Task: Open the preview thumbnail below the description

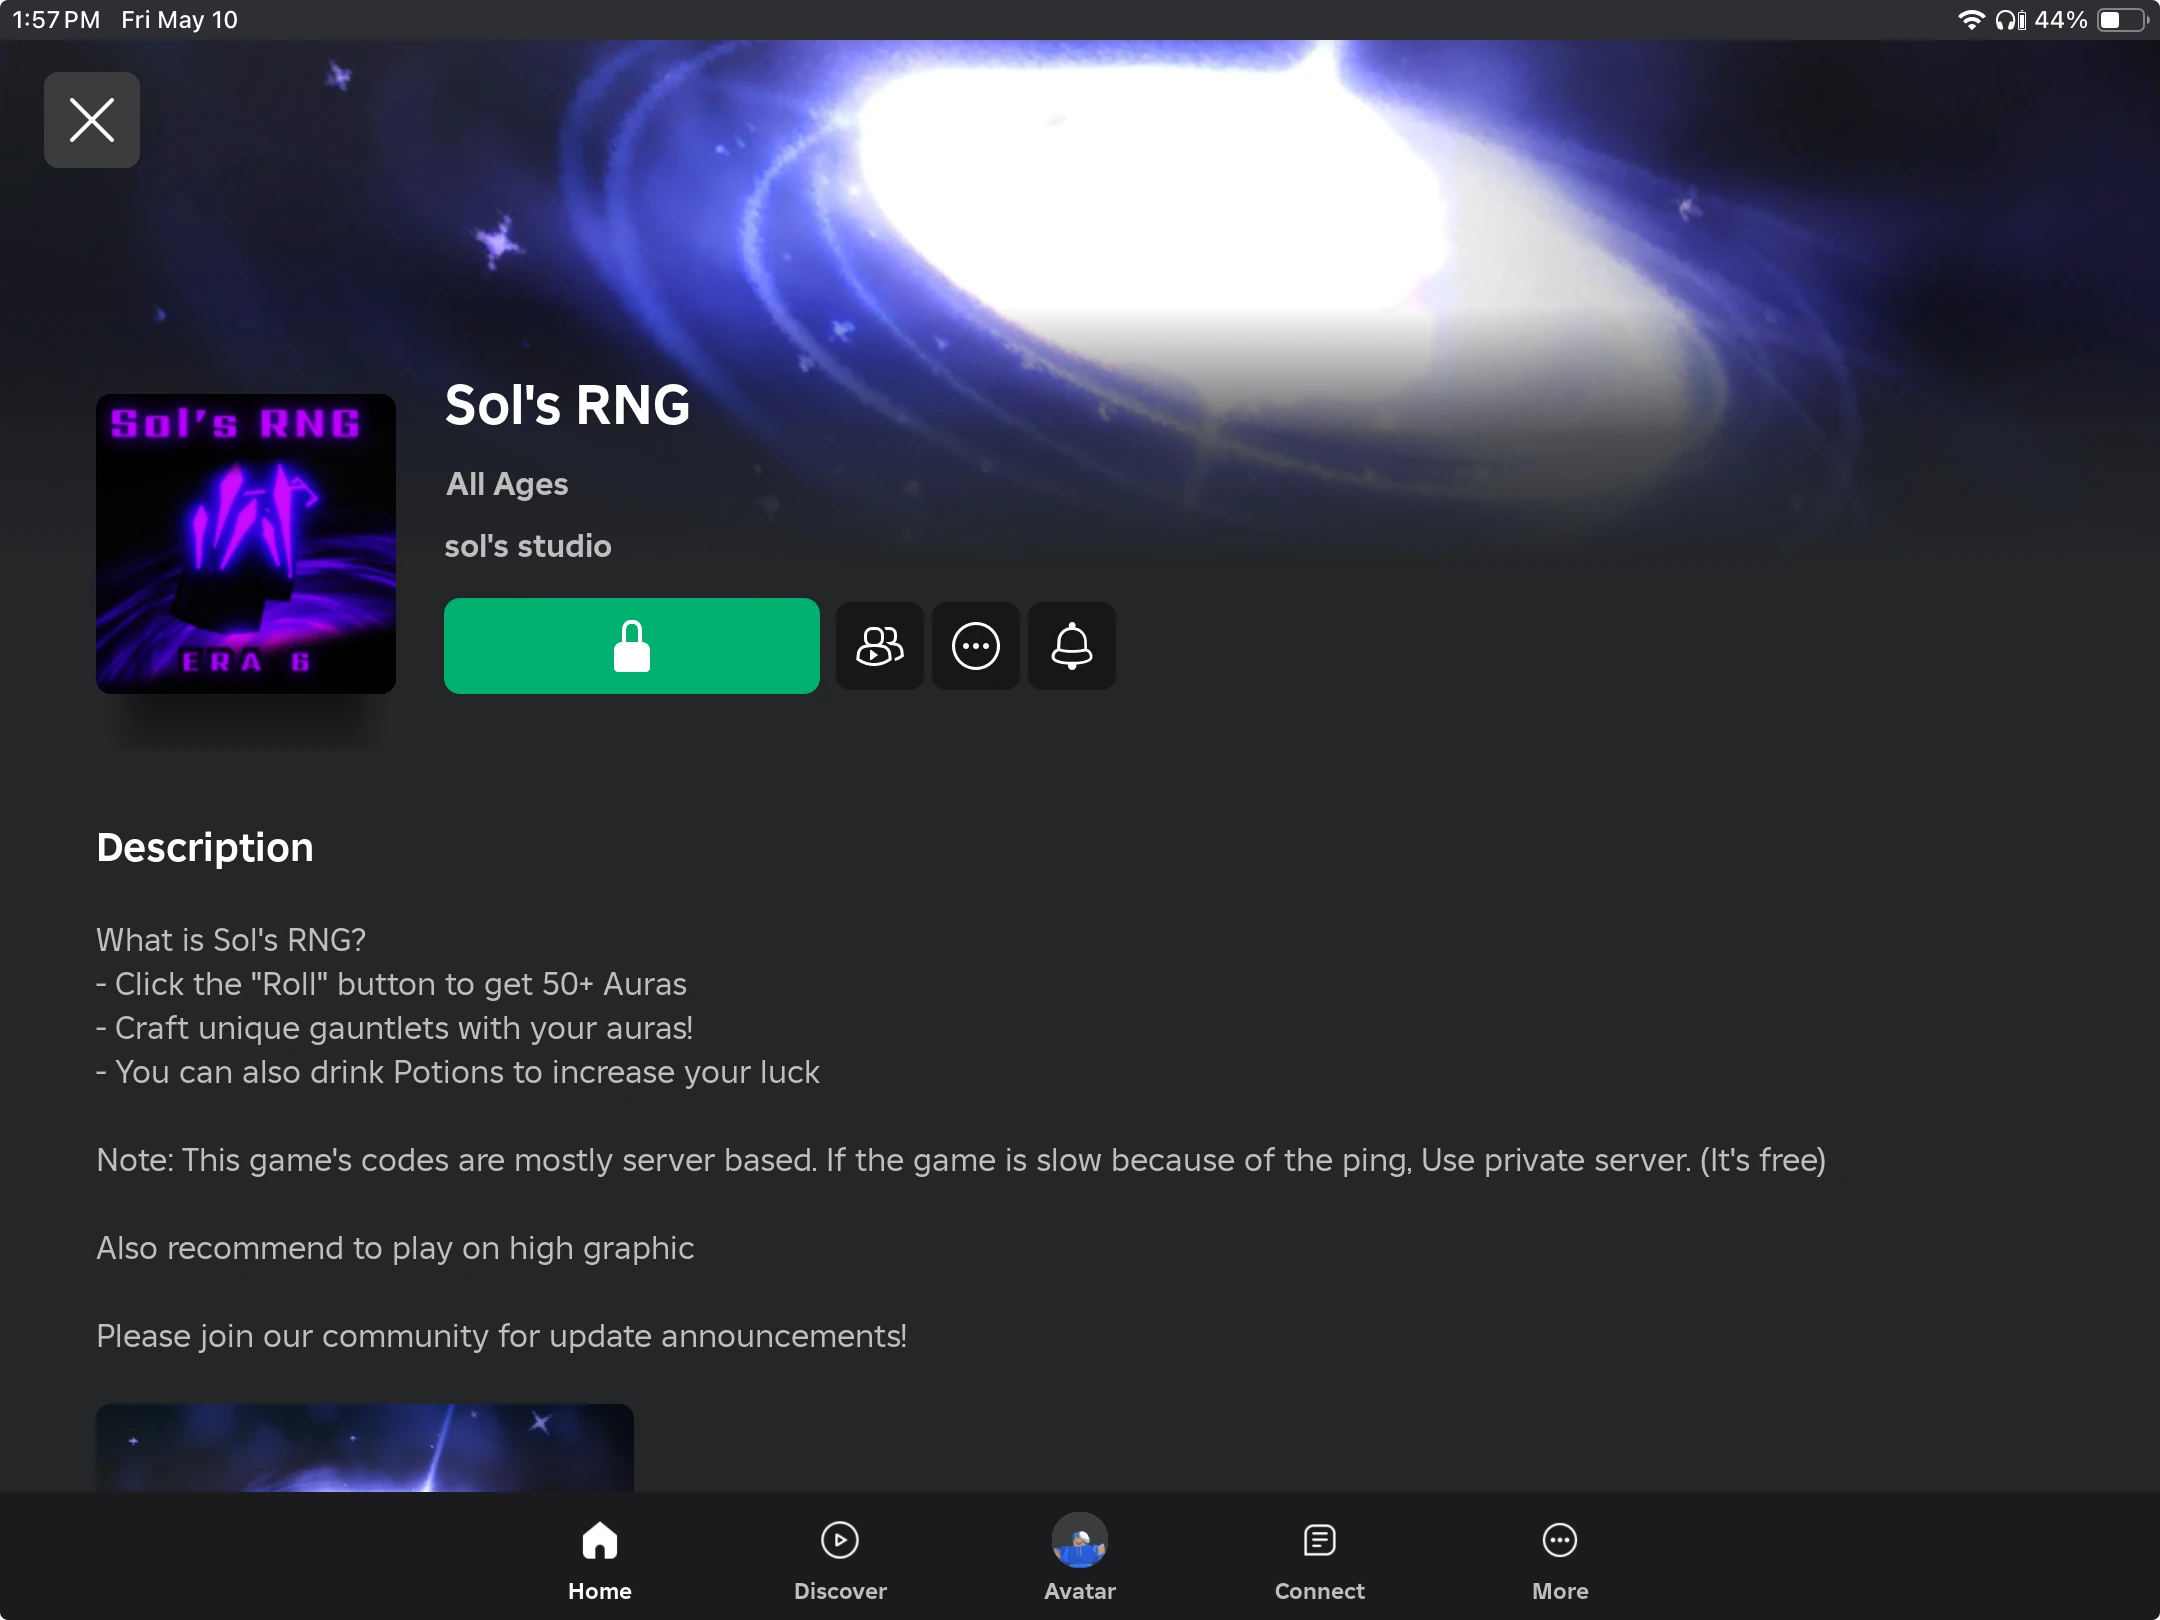Action: (365, 1448)
